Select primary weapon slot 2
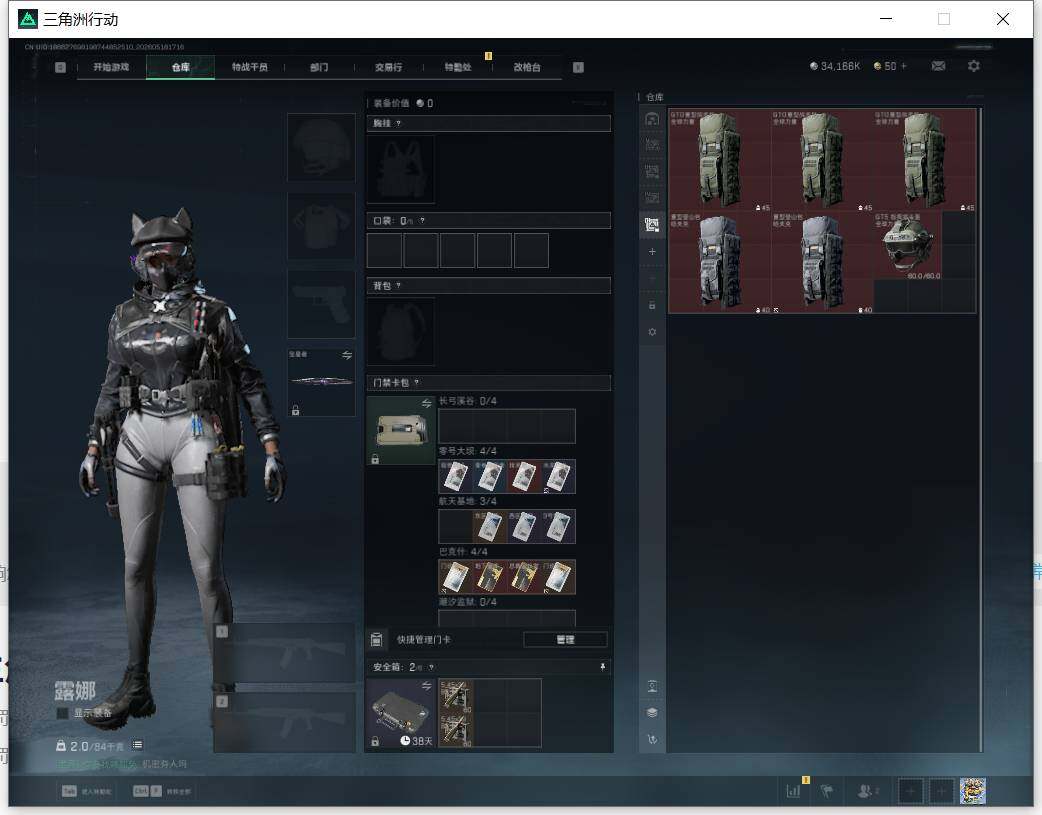This screenshot has width=1042, height=815. click(x=284, y=722)
